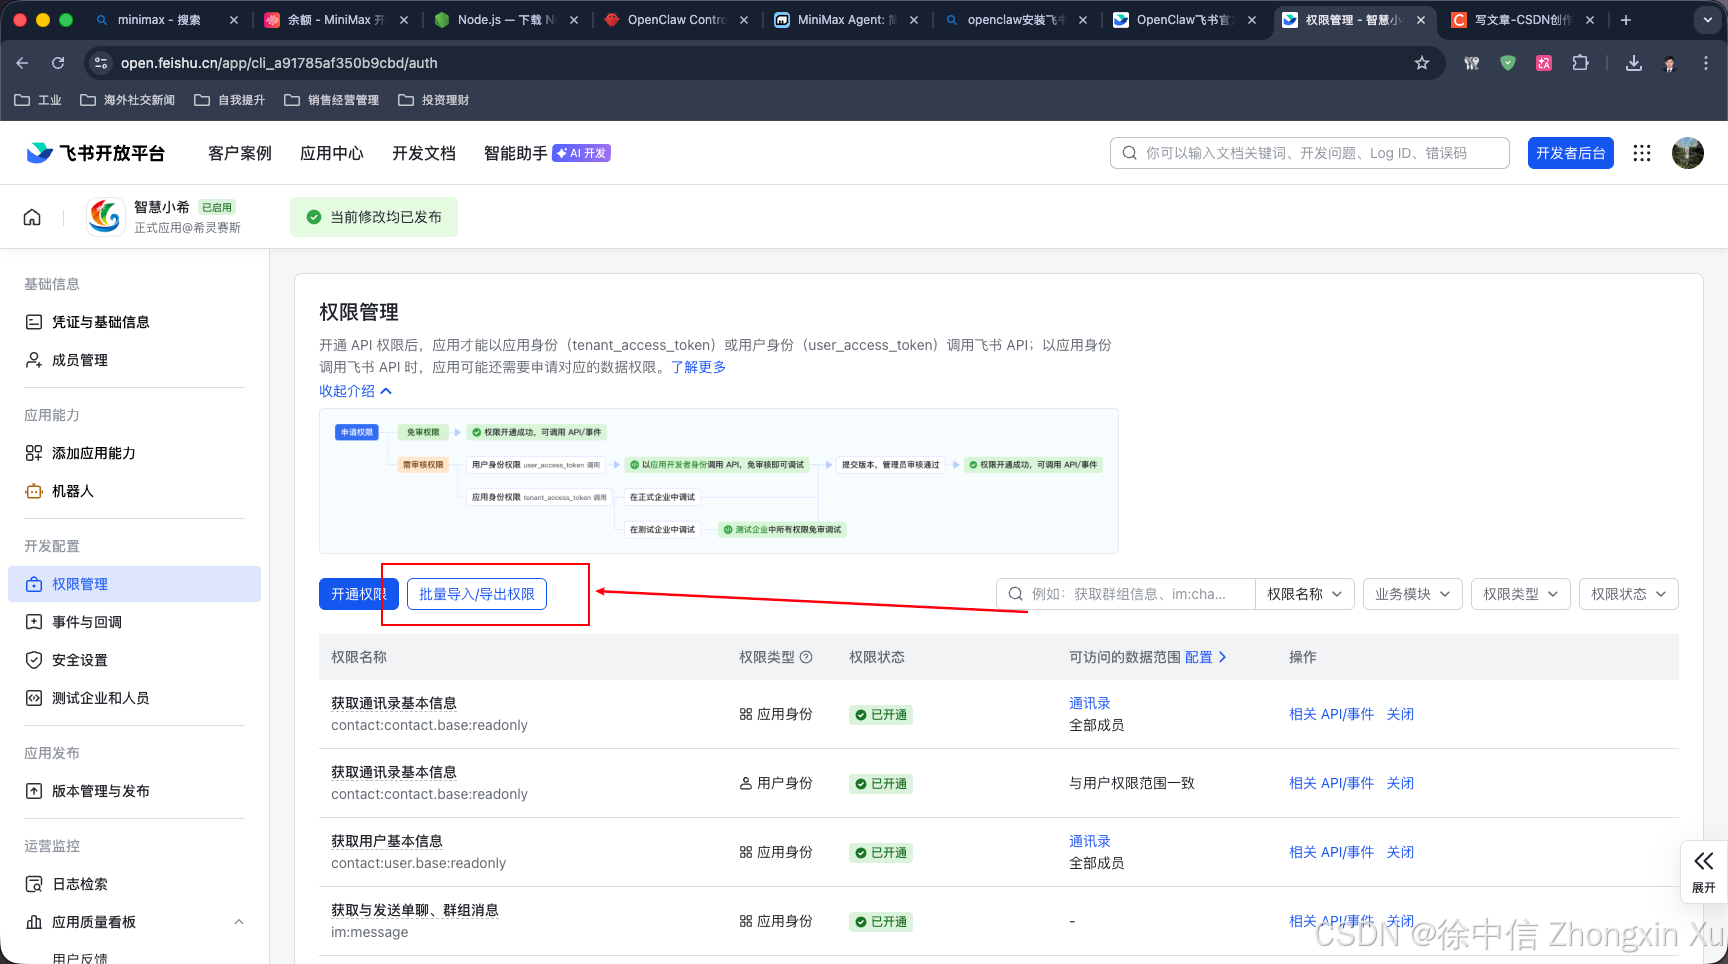Open the browser tab list chevron

pos(1707,20)
